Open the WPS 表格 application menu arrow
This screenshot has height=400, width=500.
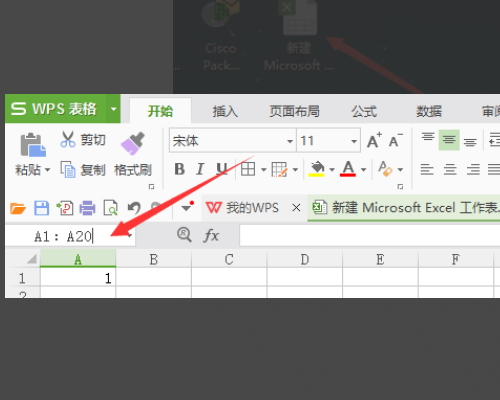[x=114, y=109]
